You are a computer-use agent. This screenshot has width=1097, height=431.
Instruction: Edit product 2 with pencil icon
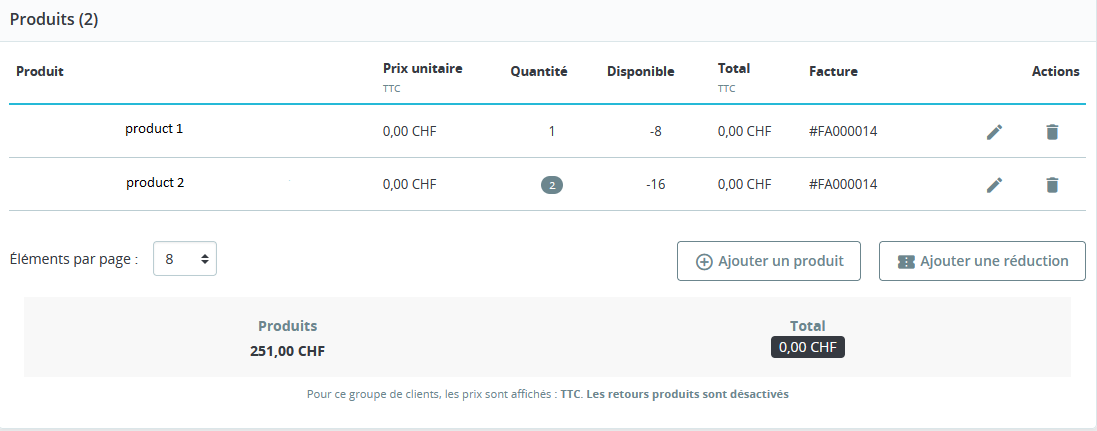[994, 185]
